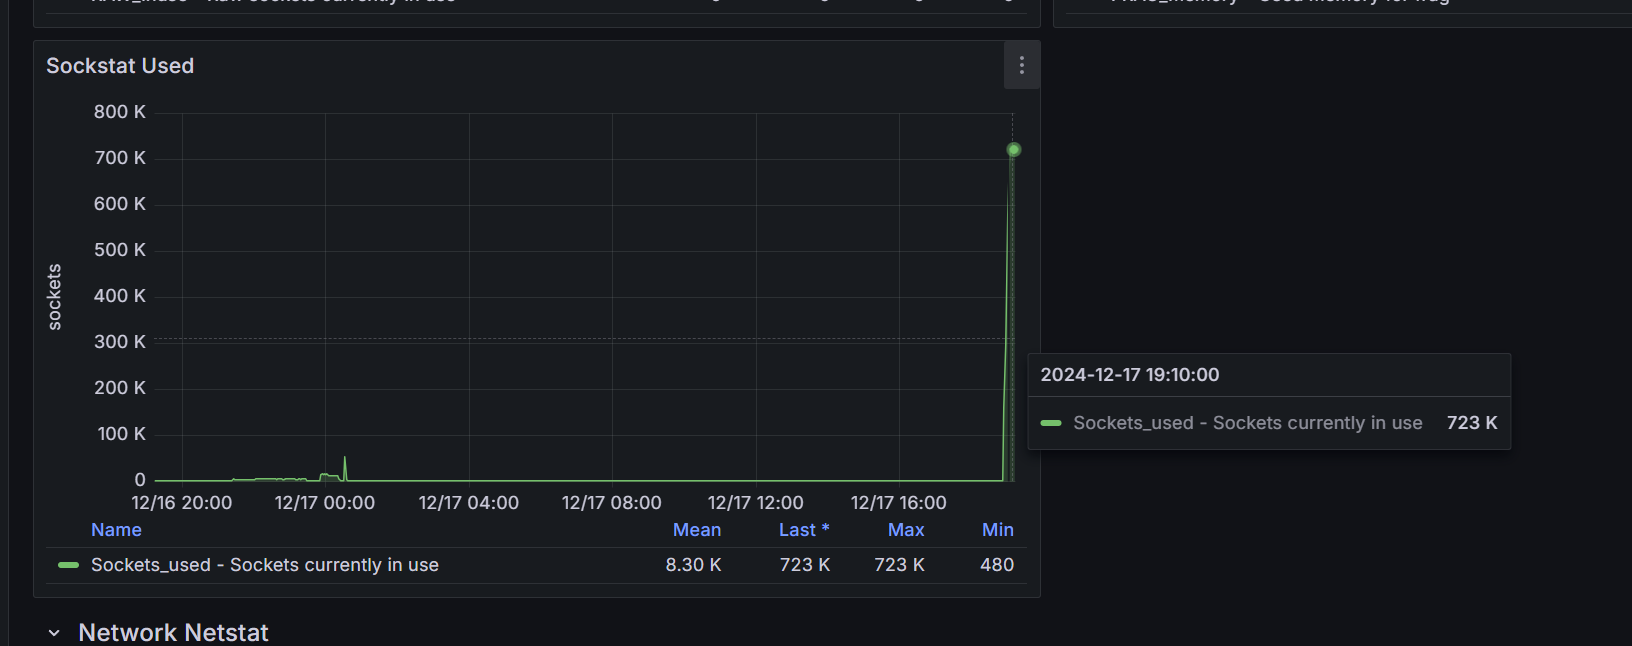Click the Sockstat Used panel title

point(120,66)
